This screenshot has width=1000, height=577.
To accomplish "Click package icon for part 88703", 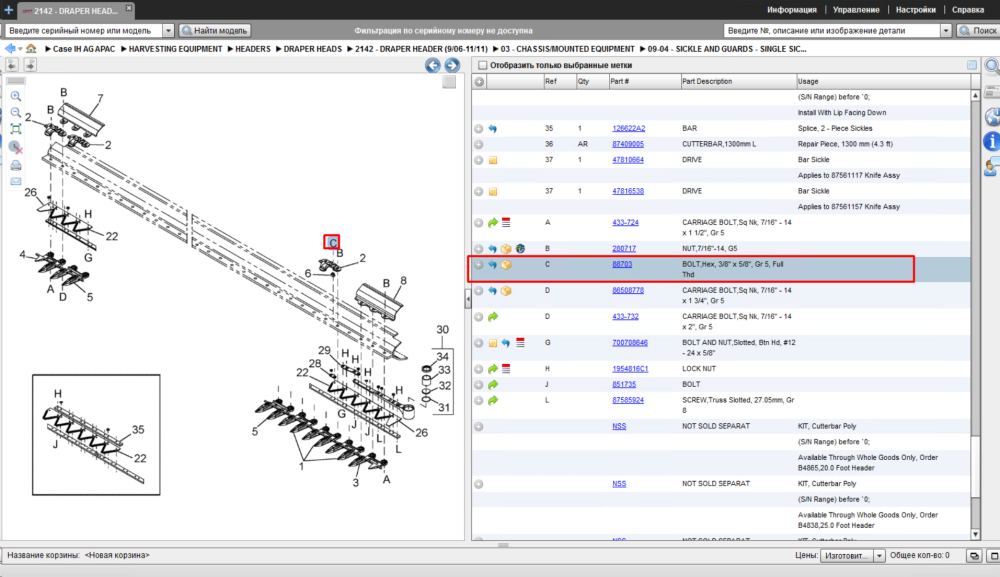I will point(506,265).
